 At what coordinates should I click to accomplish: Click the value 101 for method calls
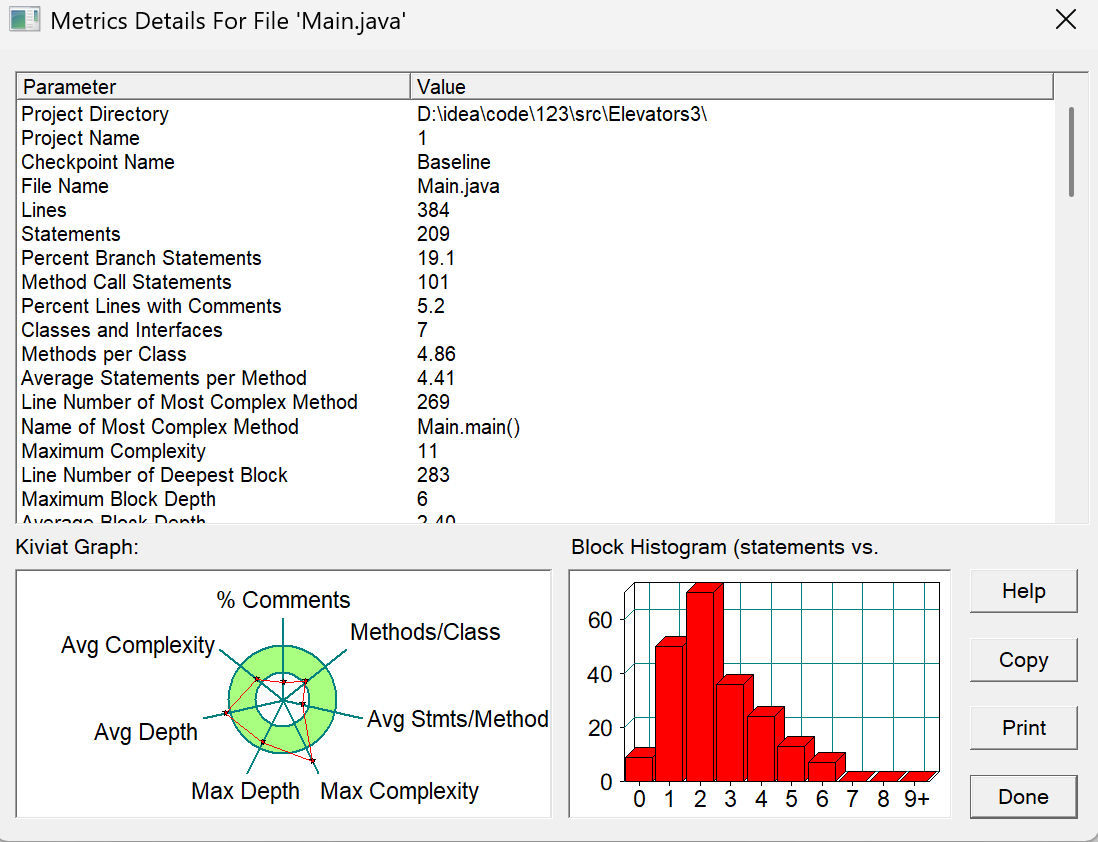433,282
